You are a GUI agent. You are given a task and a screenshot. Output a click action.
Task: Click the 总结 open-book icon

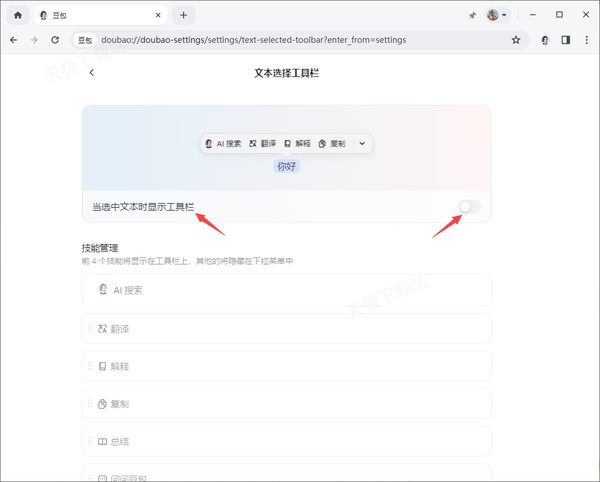pos(102,442)
